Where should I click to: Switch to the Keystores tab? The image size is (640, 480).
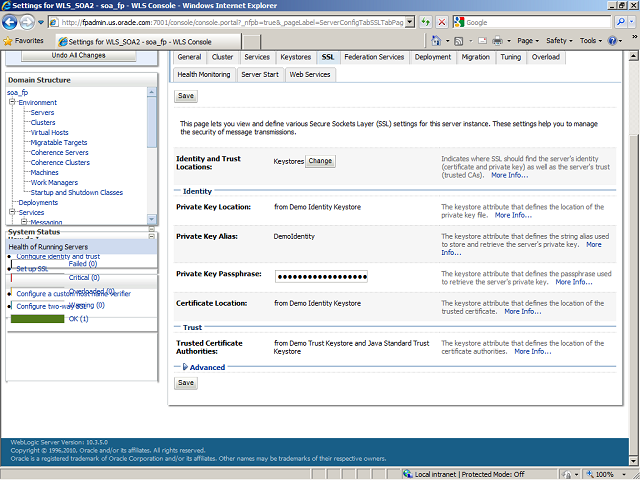(295, 57)
